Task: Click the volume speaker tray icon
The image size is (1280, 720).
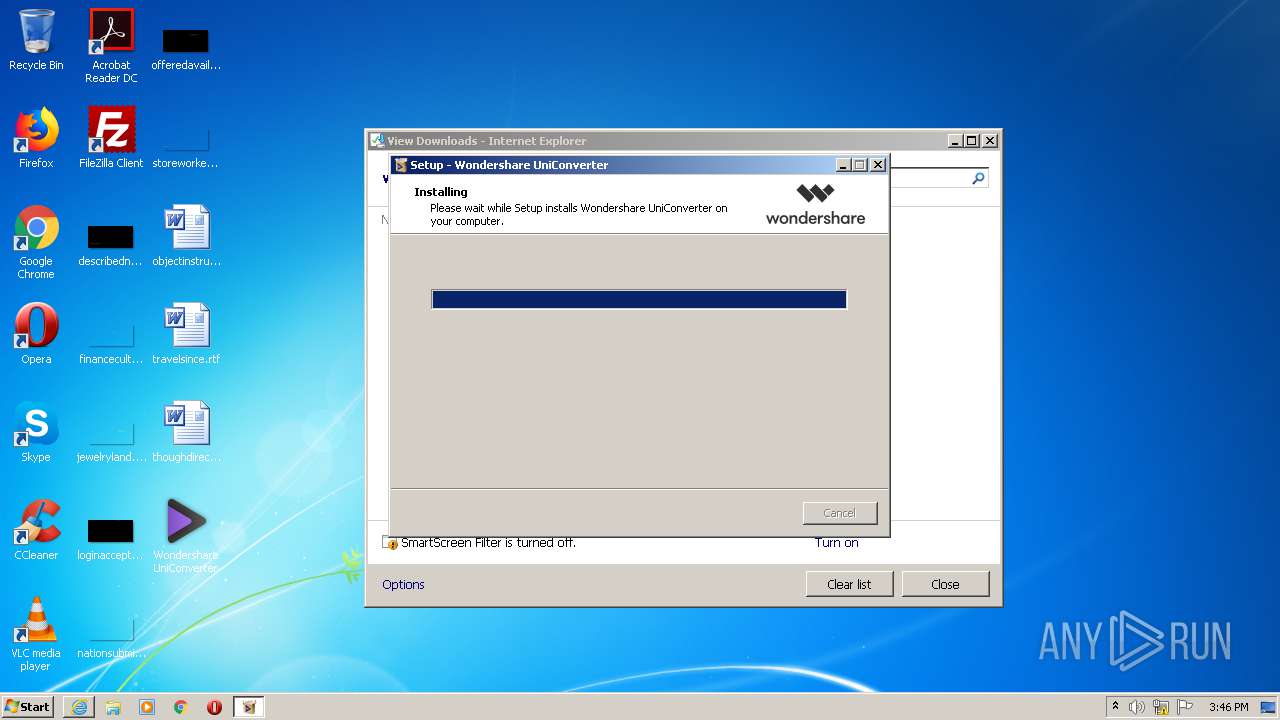Action: pyautogui.click(x=1137, y=707)
